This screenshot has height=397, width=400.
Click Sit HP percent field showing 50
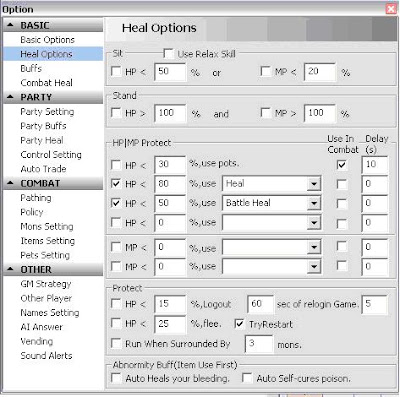[170, 72]
